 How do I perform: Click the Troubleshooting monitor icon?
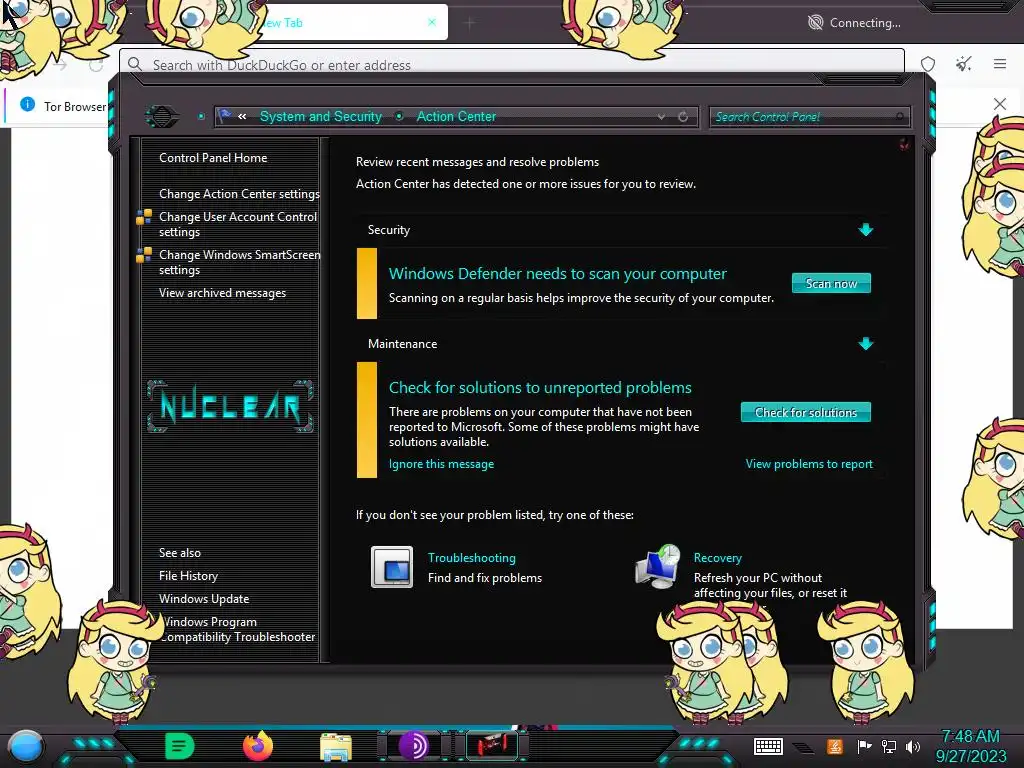coord(392,567)
